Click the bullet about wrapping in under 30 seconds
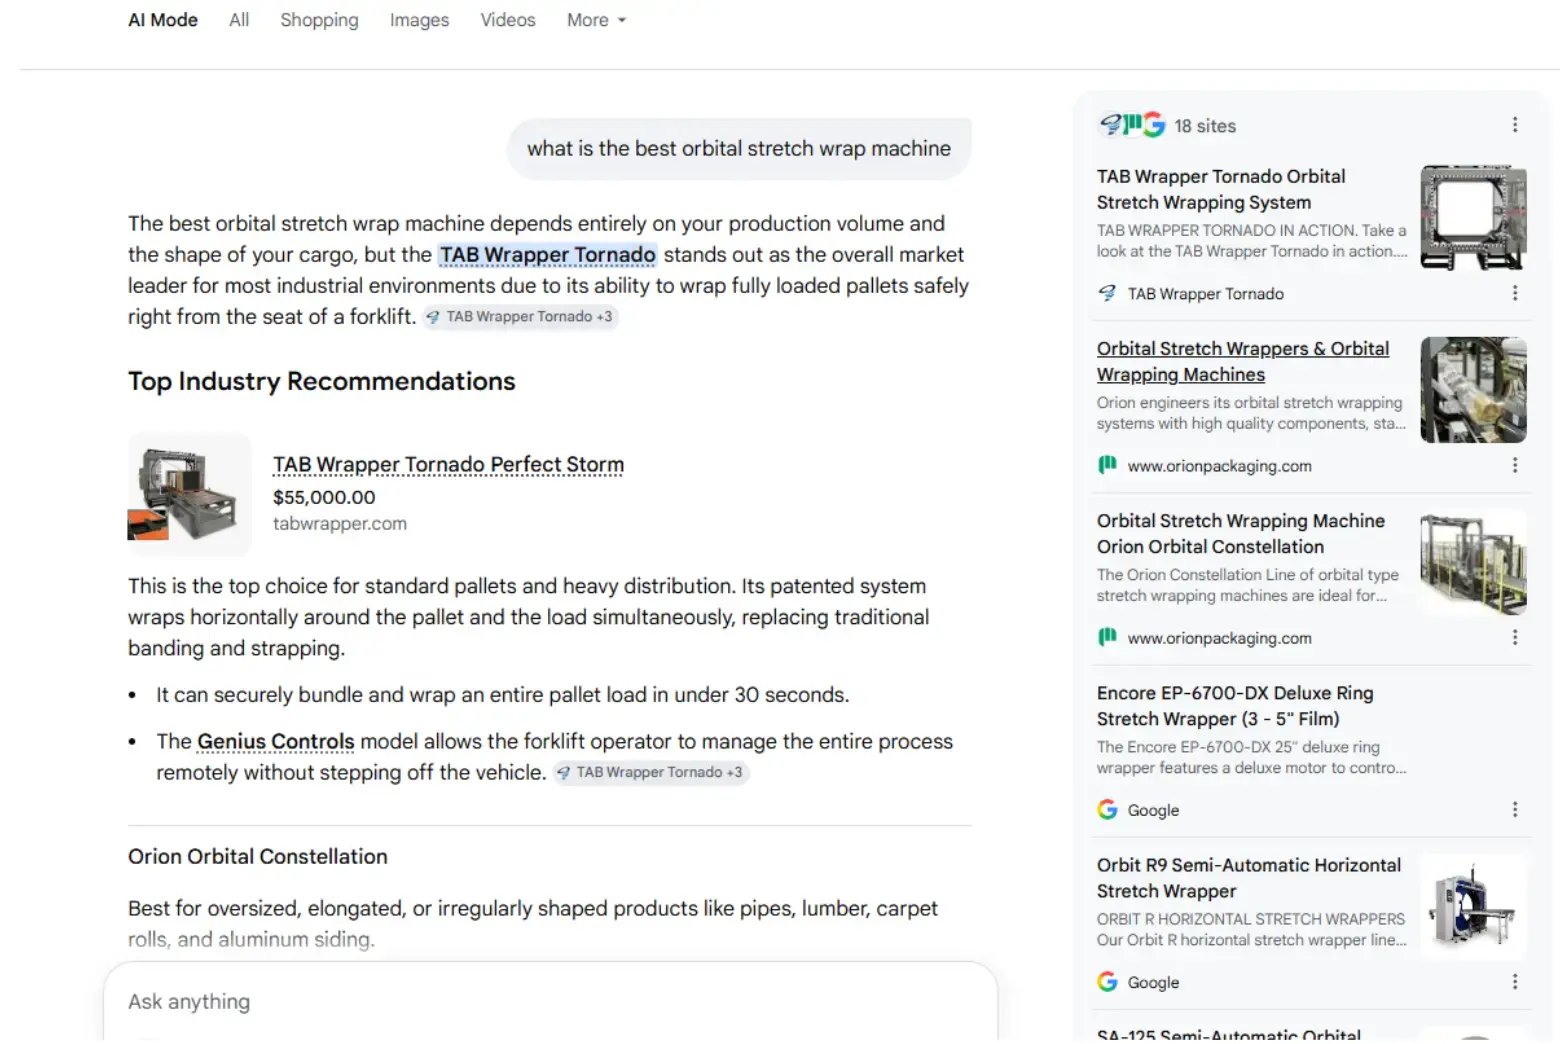Viewport: 1560px width, 1044px height. click(502, 695)
